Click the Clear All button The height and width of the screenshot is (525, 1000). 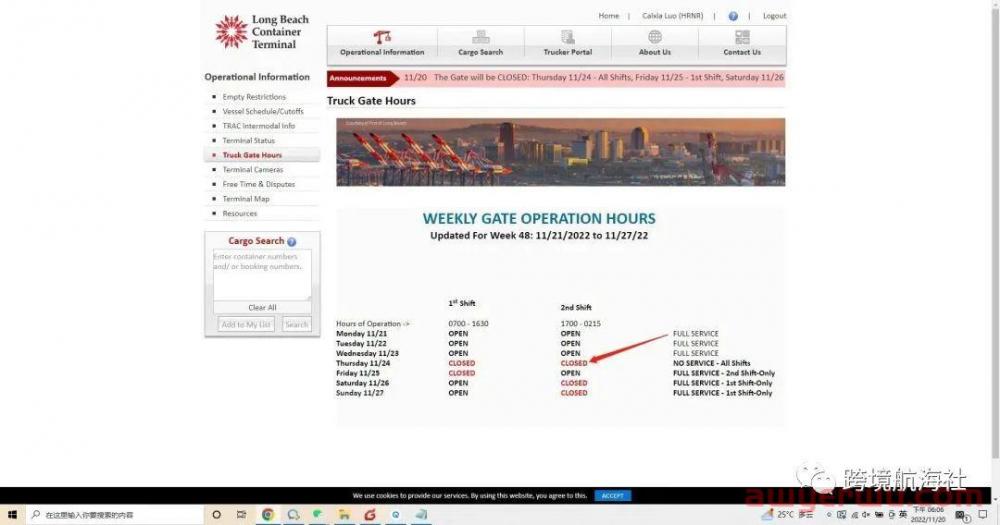tap(262, 307)
